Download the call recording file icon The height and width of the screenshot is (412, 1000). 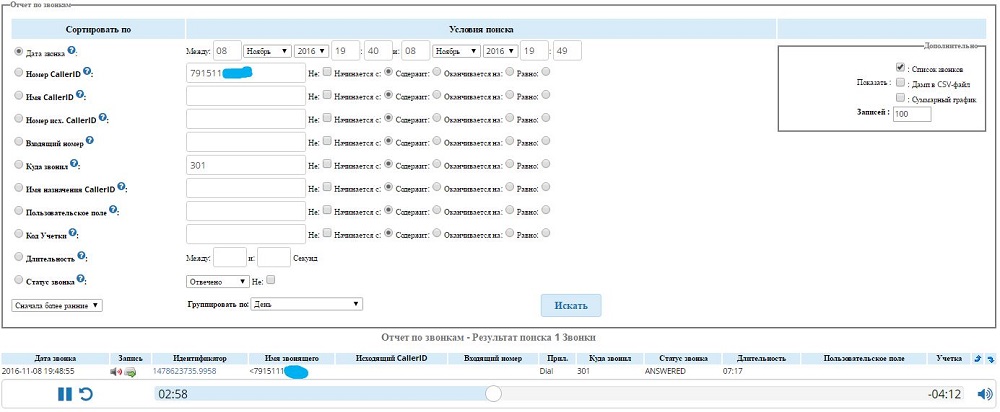click(130, 372)
